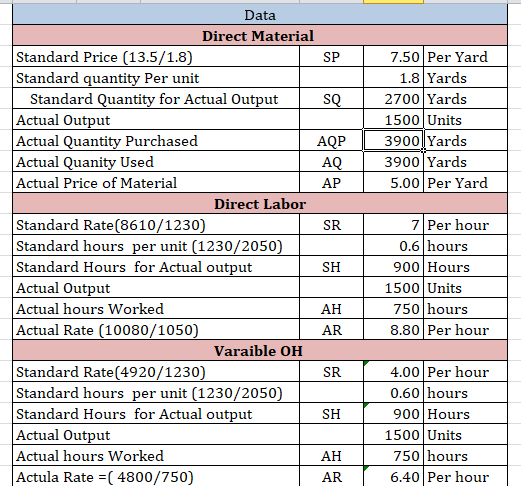Click 900 value in Variable OH section
Viewport: 521px width, 486px height.
(393, 414)
